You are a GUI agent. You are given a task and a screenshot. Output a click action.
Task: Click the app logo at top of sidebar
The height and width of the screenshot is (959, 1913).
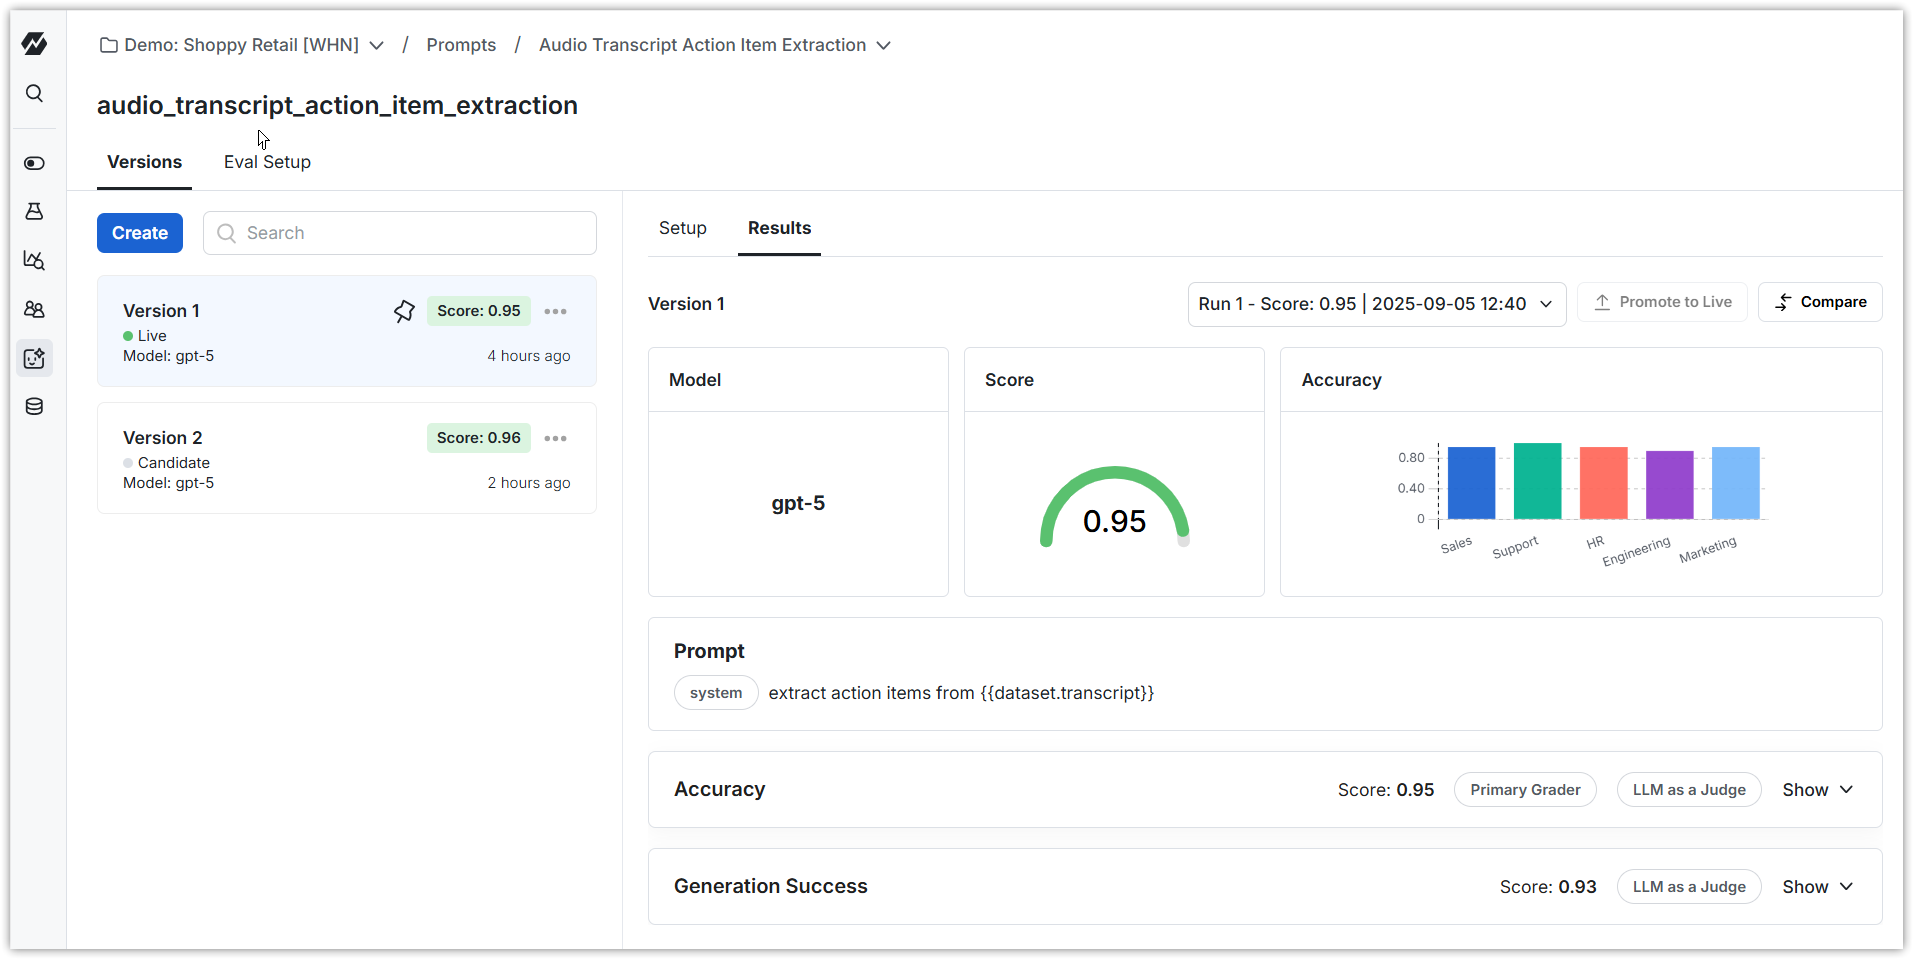[x=34, y=43]
